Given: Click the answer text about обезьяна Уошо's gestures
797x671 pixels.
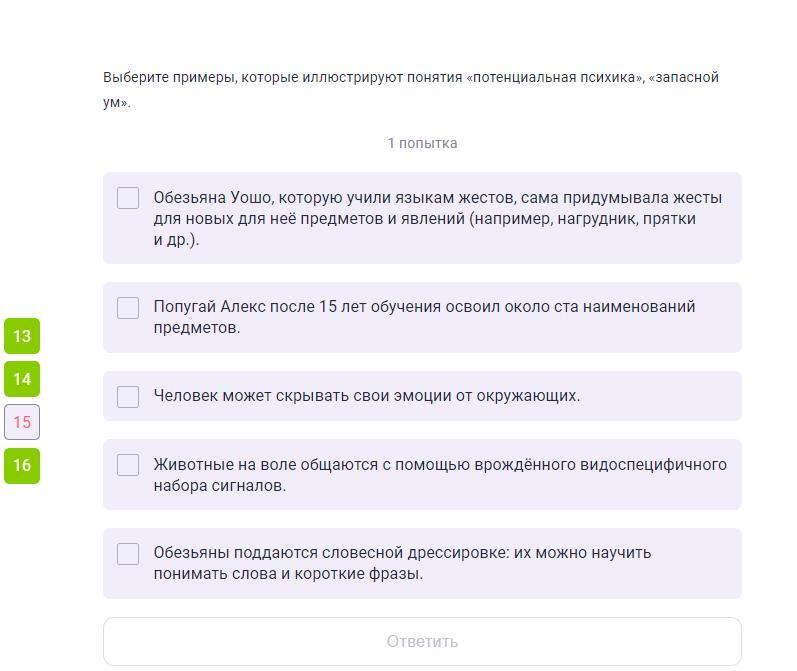Looking at the screenshot, I should click(438, 219).
